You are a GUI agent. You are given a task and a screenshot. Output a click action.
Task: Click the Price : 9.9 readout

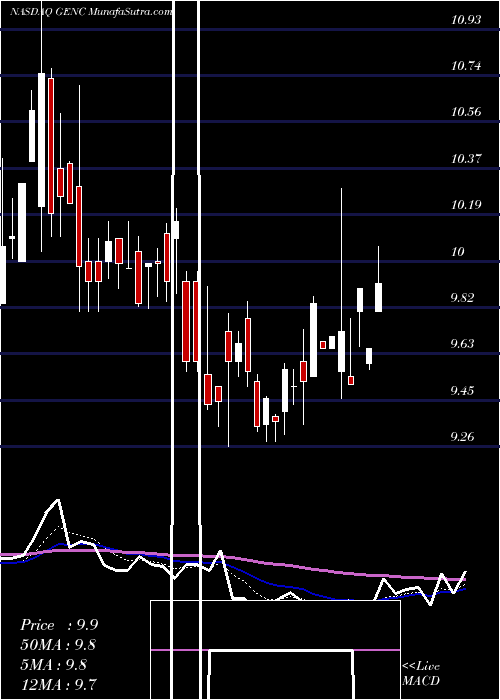click(59, 625)
